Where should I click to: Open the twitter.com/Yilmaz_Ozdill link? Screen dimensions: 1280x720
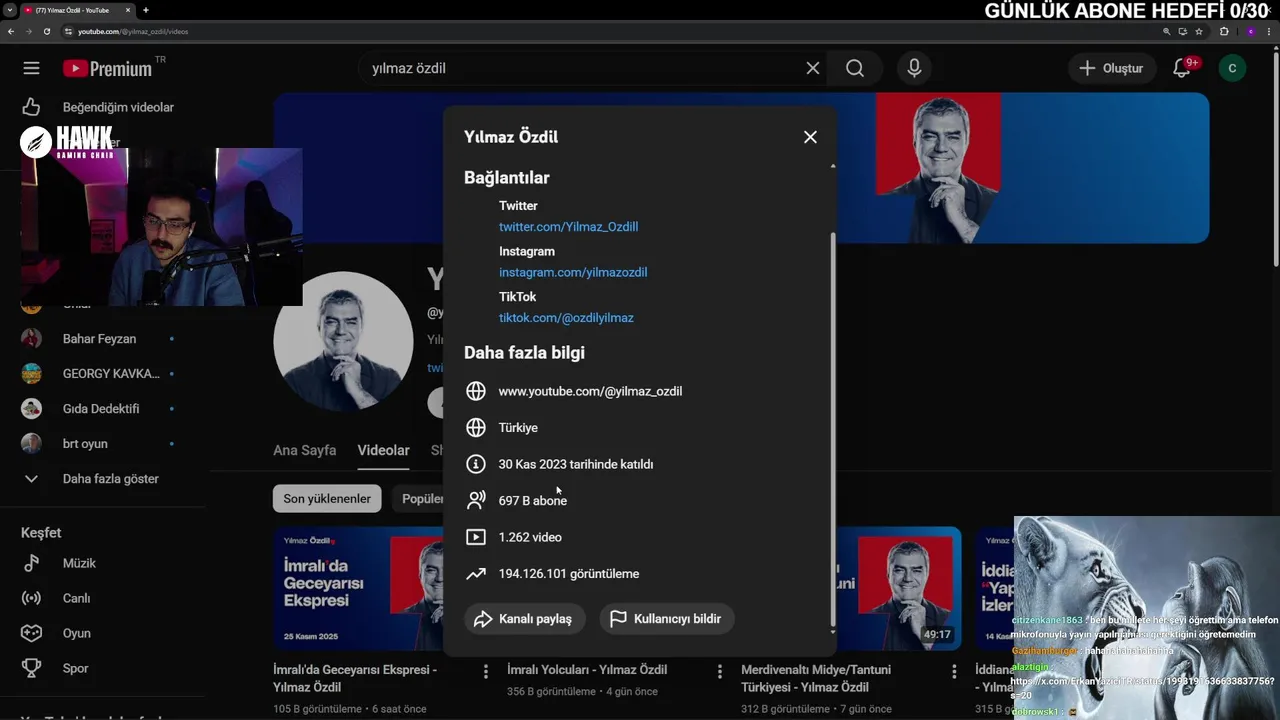click(568, 227)
